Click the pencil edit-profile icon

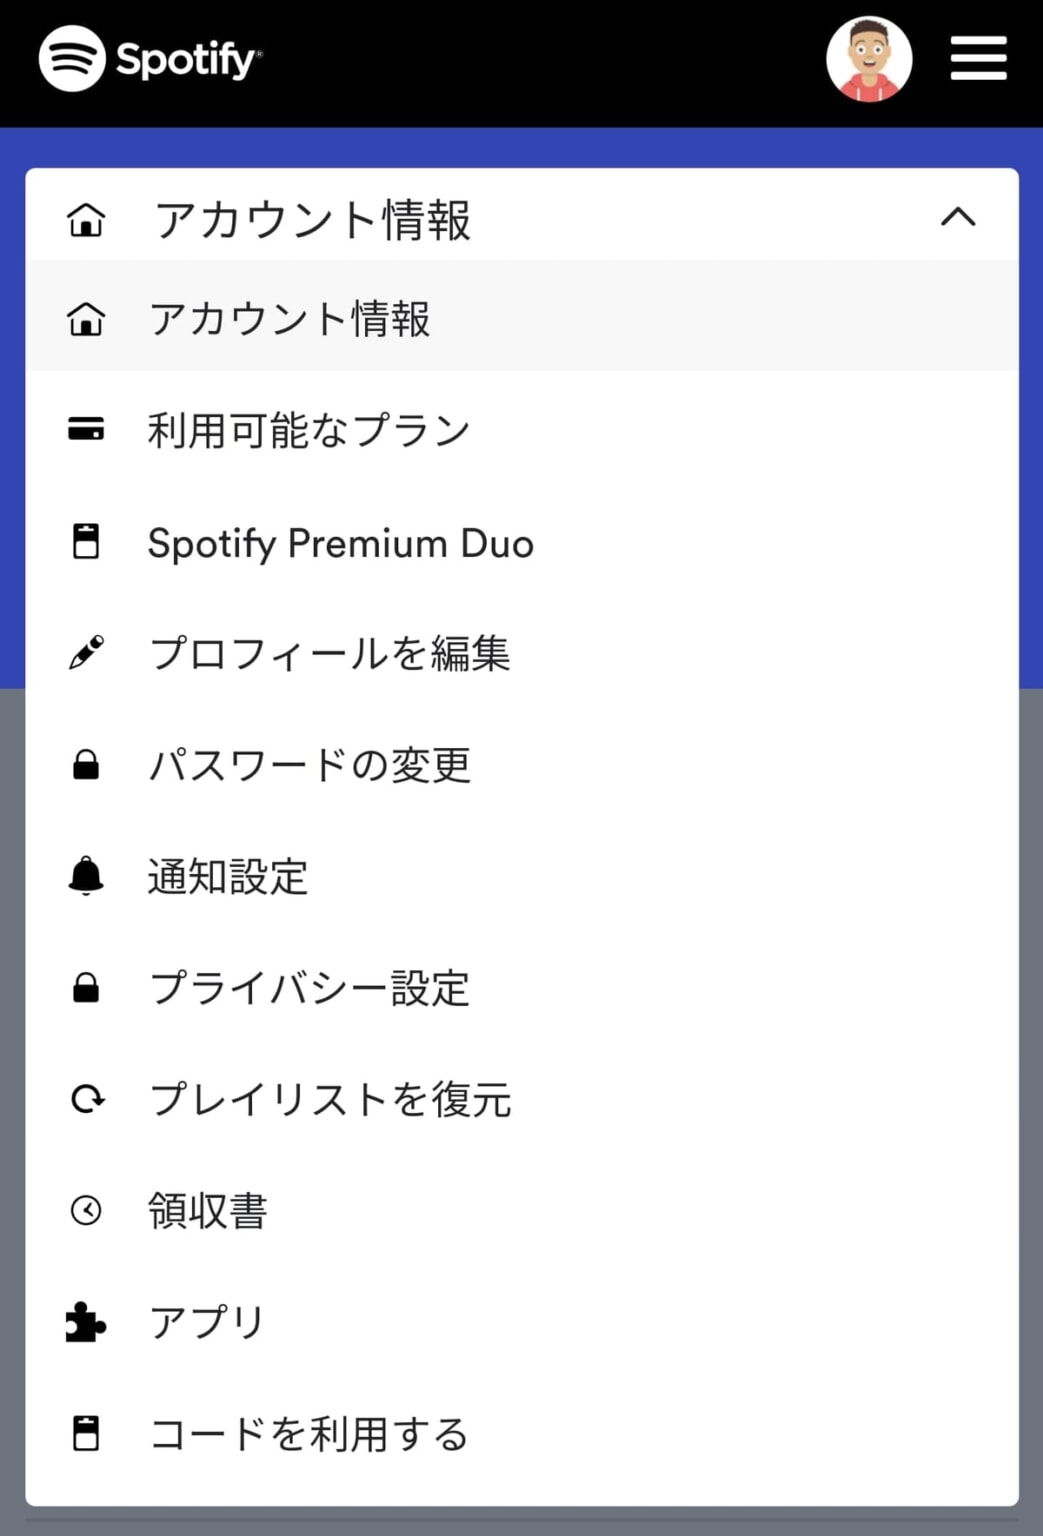tap(86, 652)
